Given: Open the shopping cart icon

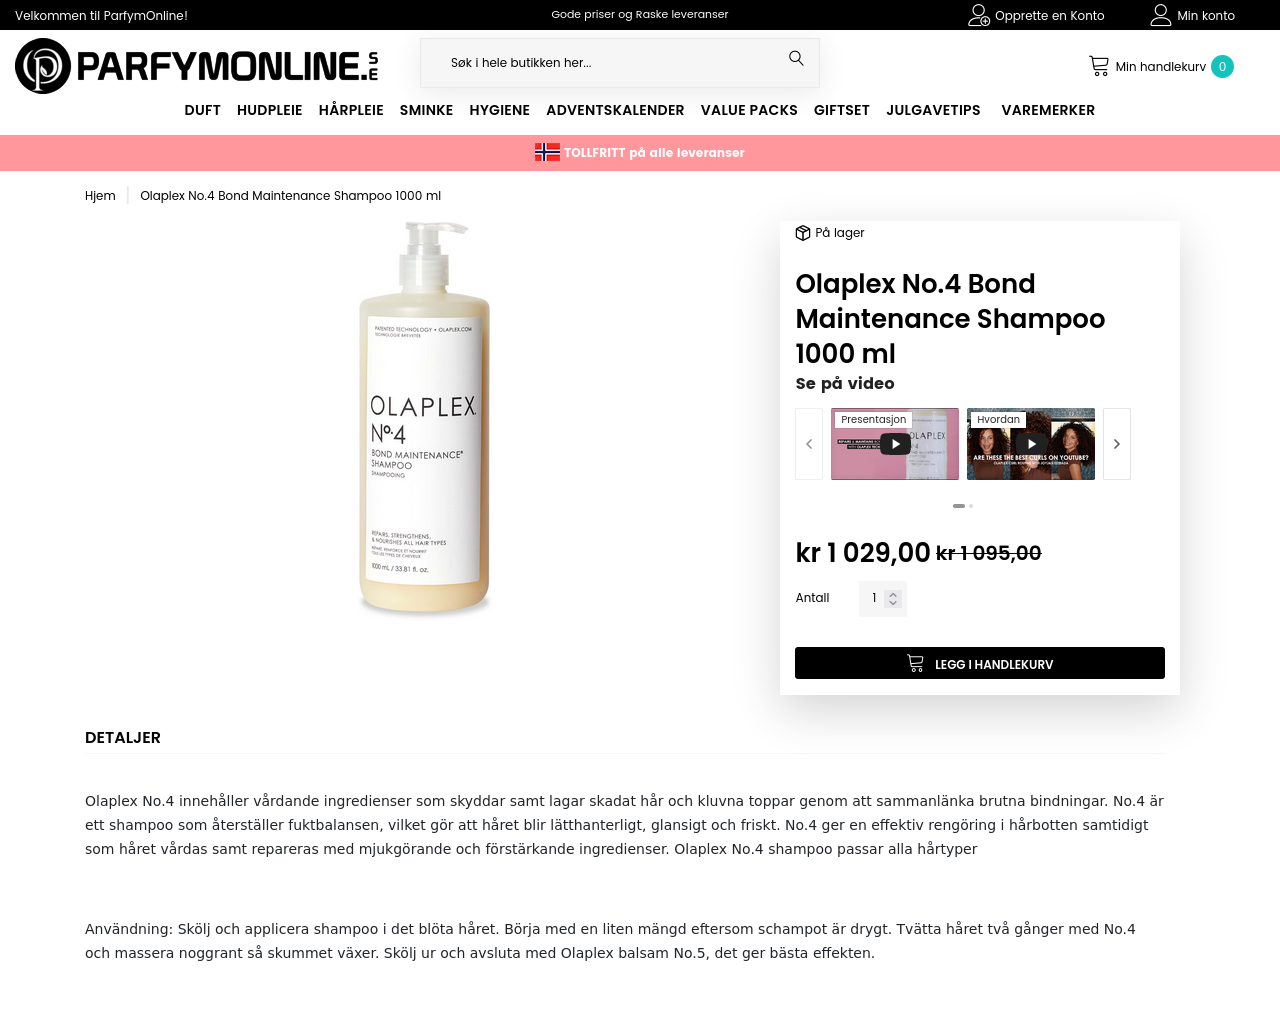Looking at the screenshot, I should 1099,66.
